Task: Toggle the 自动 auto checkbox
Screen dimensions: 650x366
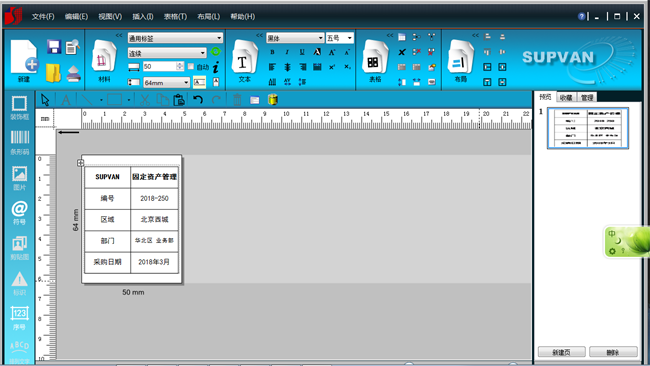Action: (191, 66)
